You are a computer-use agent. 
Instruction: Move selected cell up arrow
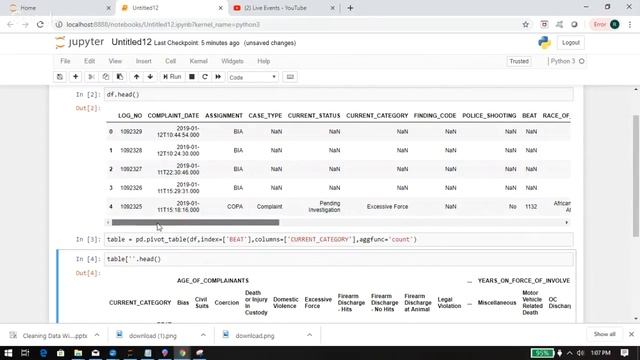(x=136, y=77)
